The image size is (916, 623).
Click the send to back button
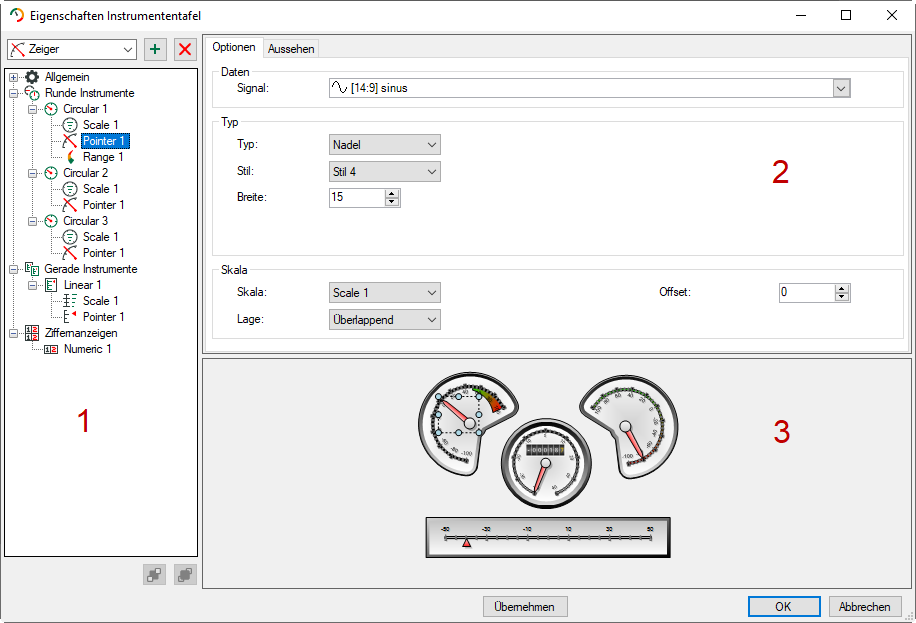point(154,574)
